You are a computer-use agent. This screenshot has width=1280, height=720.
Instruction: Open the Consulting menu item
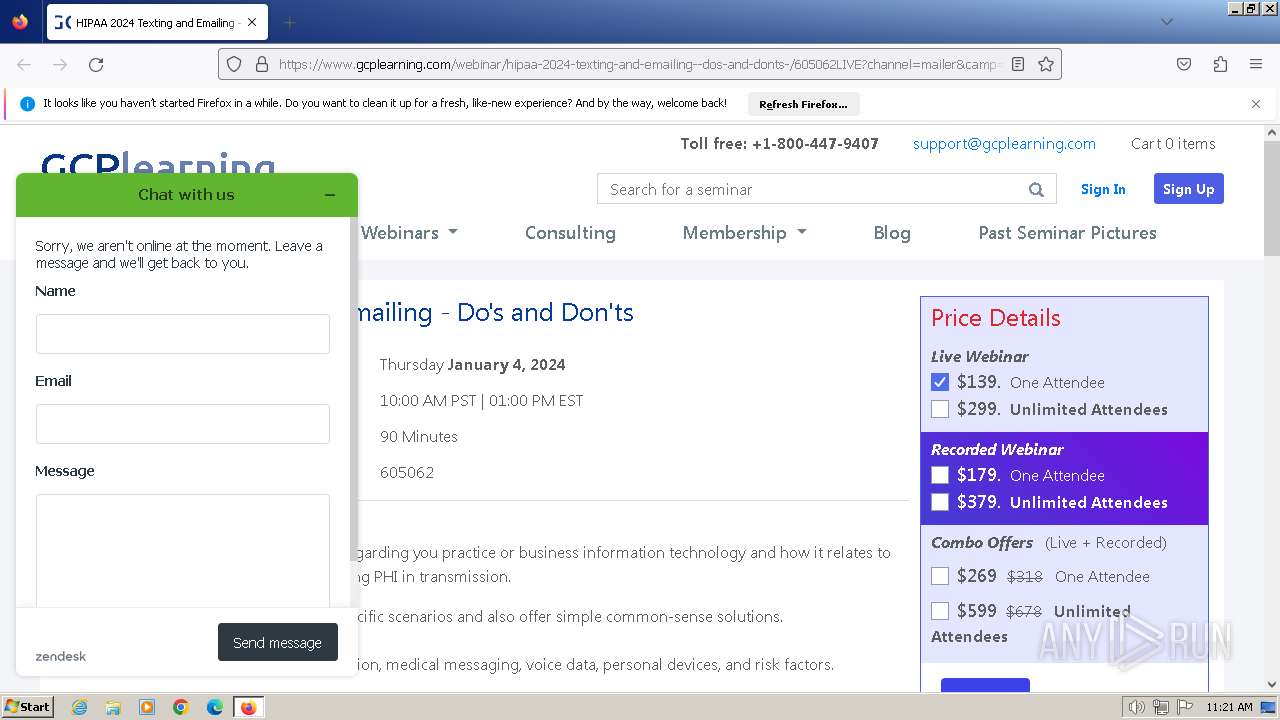[570, 232]
